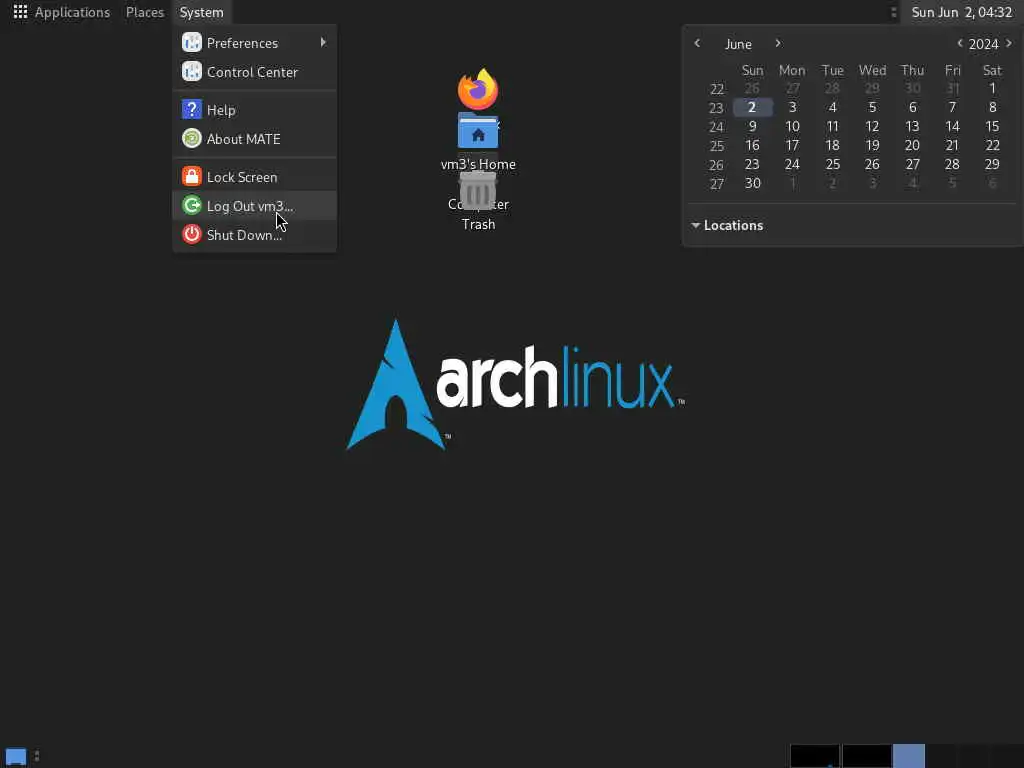Viewport: 1024px width, 768px height.
Task: Select the Trash desktop icon
Action: [x=478, y=193]
